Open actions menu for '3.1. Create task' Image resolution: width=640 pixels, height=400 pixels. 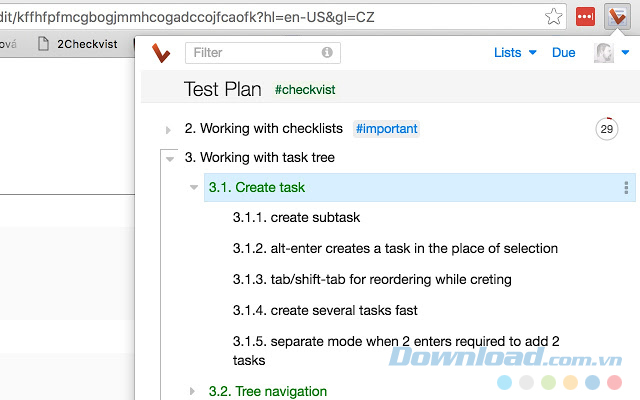[x=626, y=187]
